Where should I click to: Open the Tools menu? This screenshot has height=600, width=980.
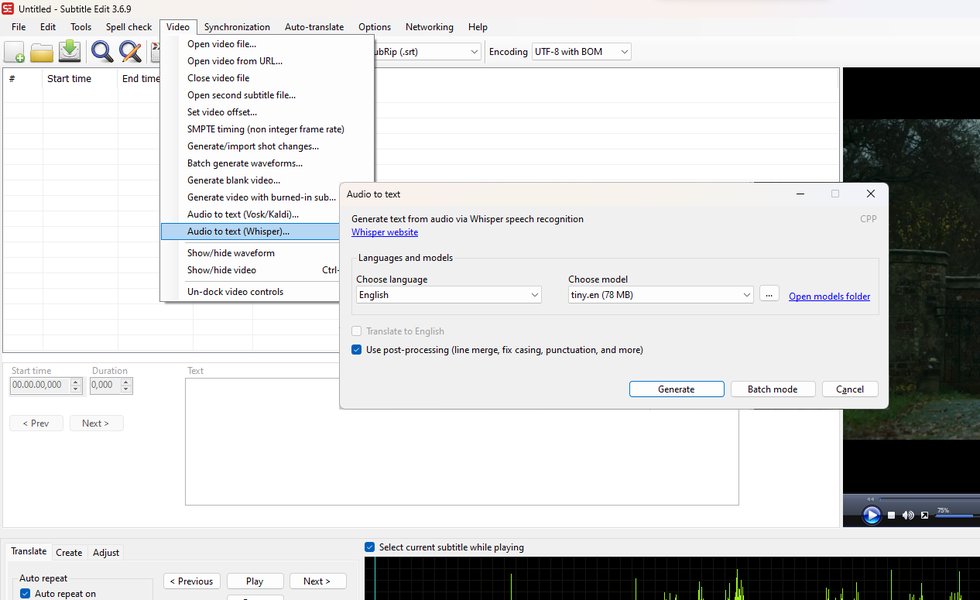pos(81,27)
